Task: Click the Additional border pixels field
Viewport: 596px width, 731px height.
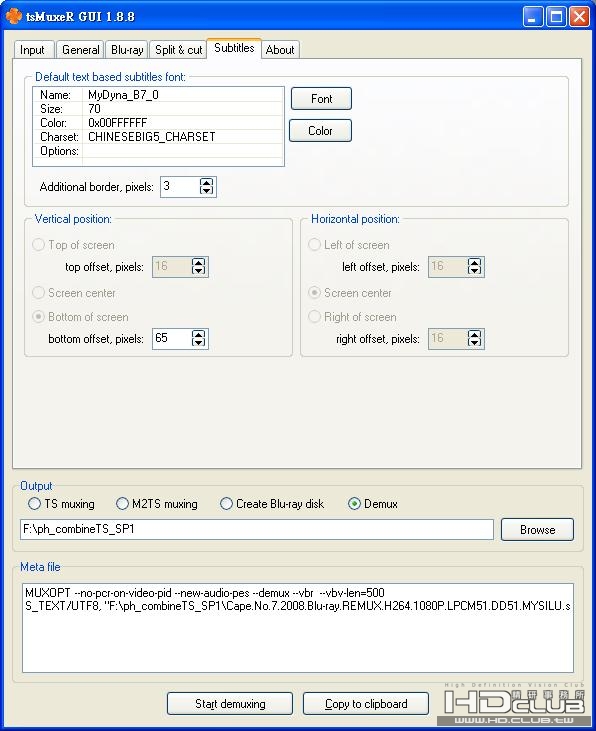Action: [180, 186]
